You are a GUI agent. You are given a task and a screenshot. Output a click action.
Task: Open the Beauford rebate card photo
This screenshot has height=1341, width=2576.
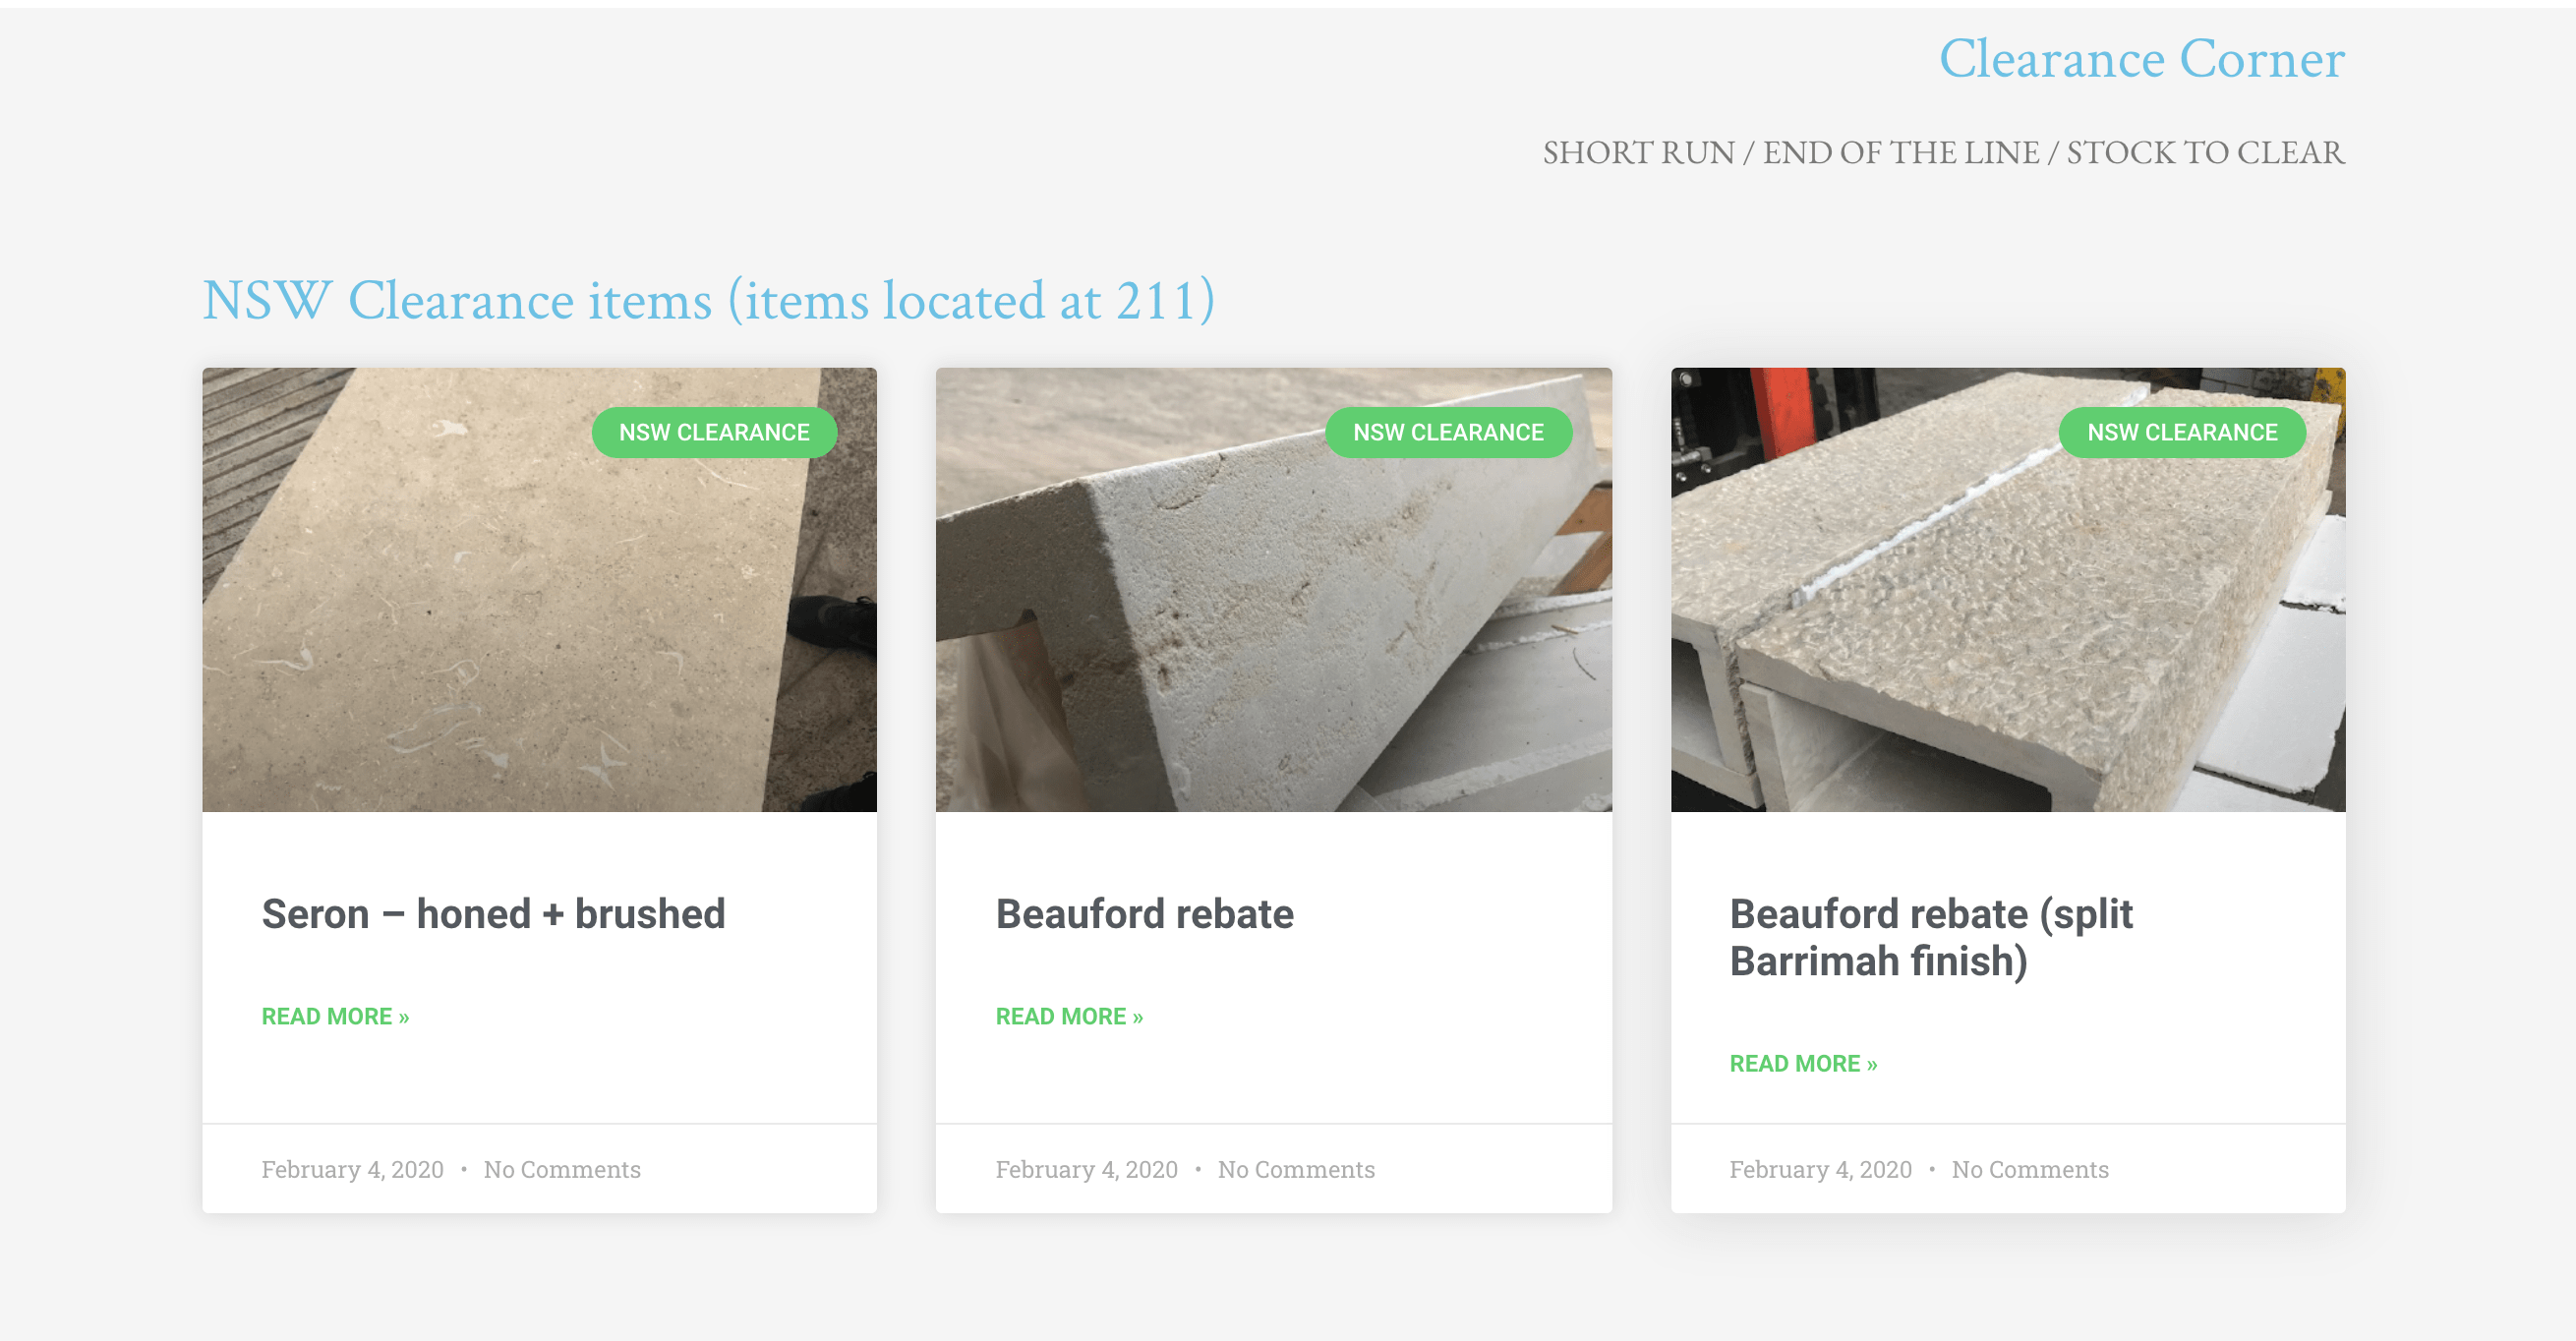click(x=1273, y=589)
